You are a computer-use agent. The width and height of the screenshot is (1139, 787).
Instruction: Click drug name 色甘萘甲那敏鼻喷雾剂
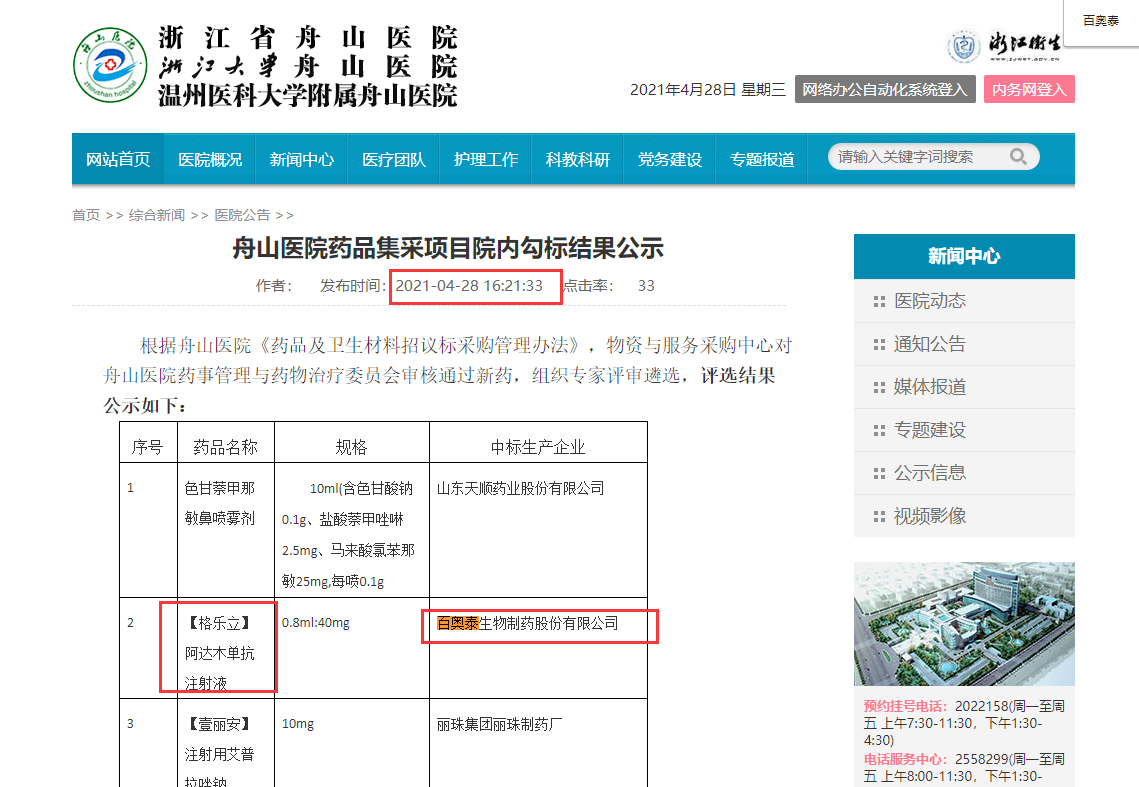pyautogui.click(x=219, y=503)
